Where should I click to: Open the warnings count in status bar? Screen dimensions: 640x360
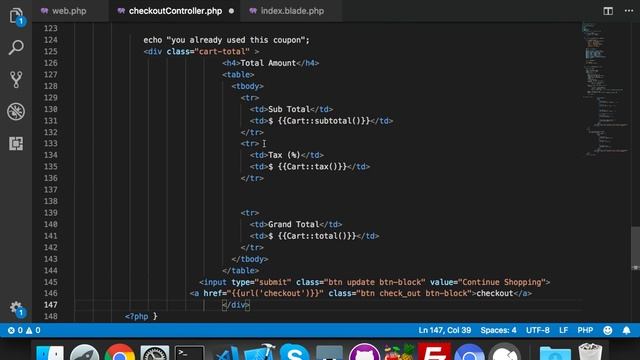(33, 330)
